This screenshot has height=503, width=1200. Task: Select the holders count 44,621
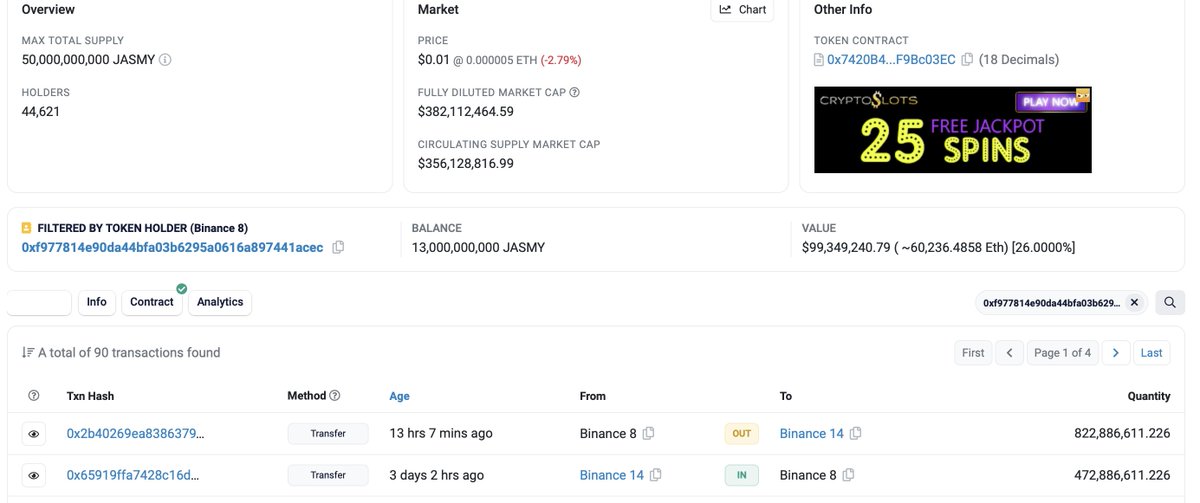tap(41, 112)
